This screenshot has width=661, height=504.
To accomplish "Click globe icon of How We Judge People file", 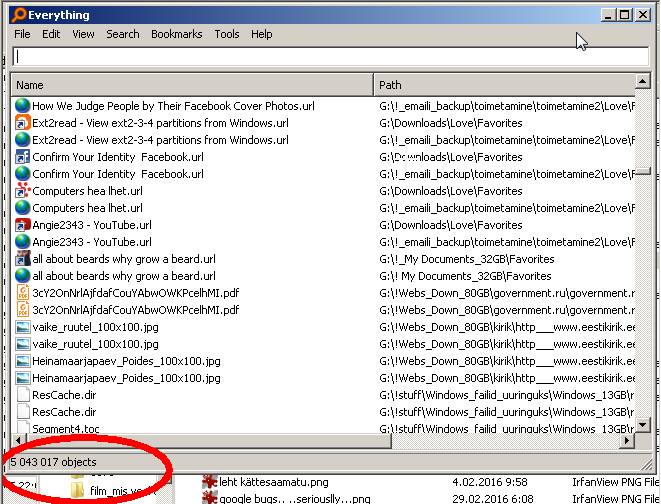I will pos(22,106).
